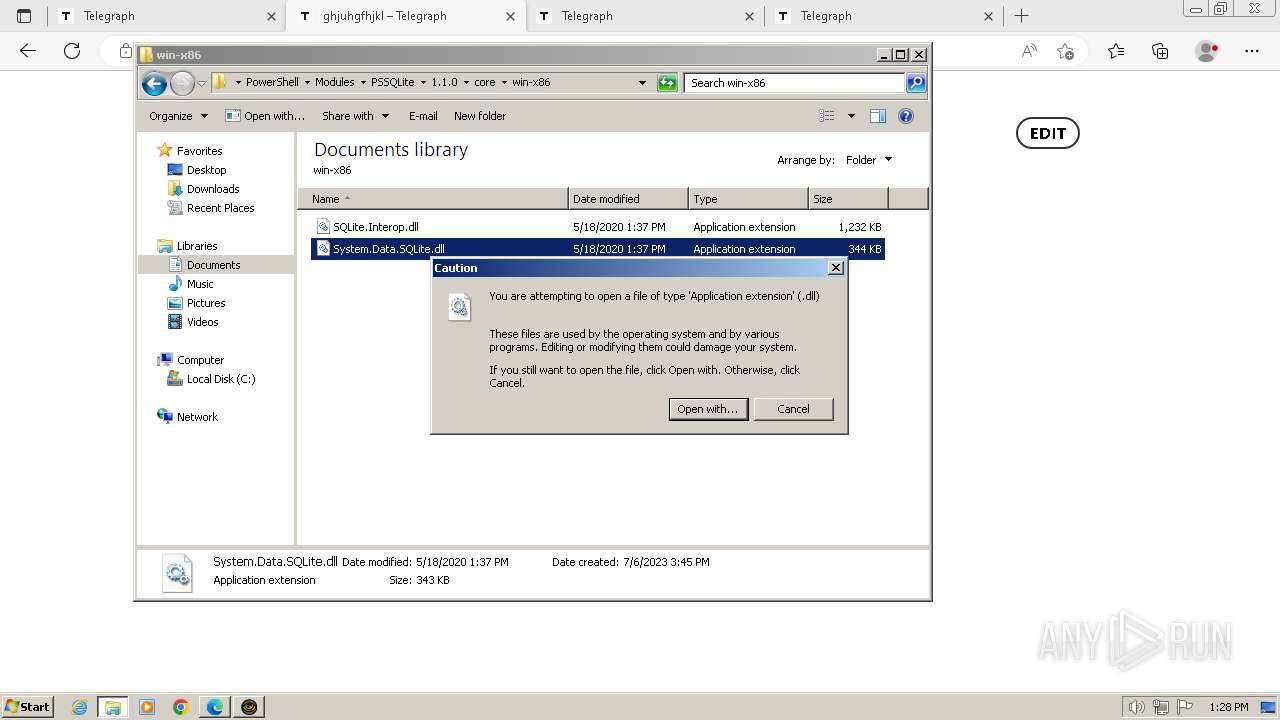
Task: Click the EDIT button on Telegraph page
Action: 1048,133
